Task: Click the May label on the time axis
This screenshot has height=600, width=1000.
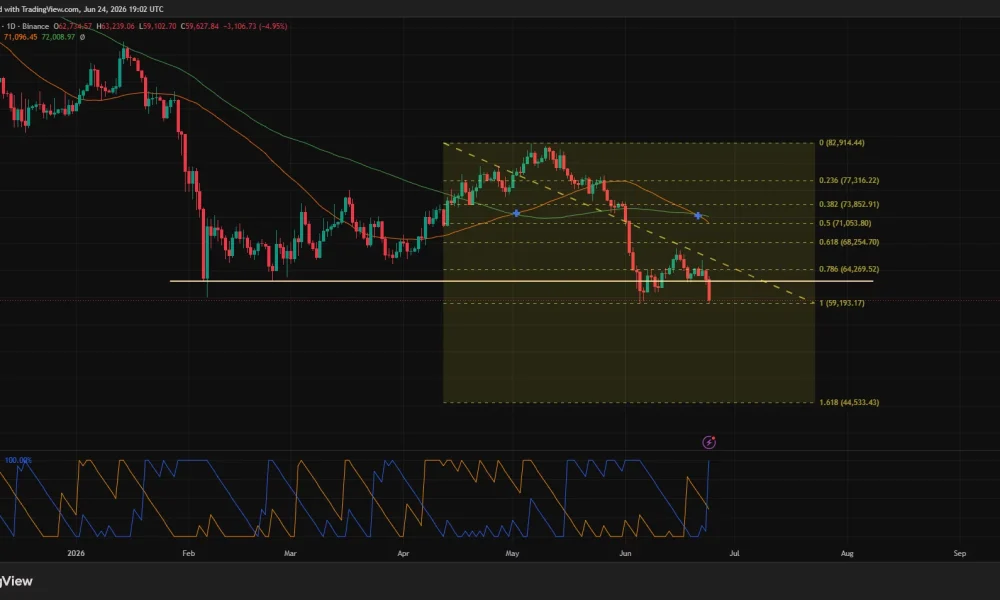Action: tap(512, 553)
